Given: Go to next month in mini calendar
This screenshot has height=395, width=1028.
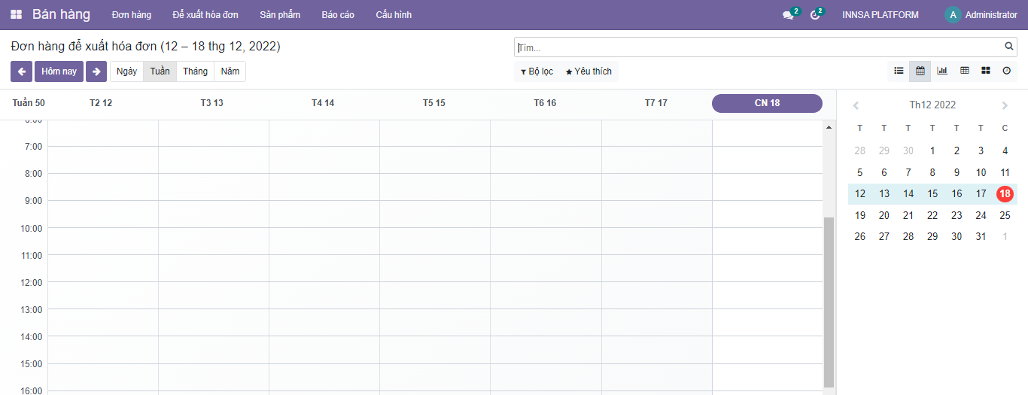Looking at the screenshot, I should coord(1005,105).
